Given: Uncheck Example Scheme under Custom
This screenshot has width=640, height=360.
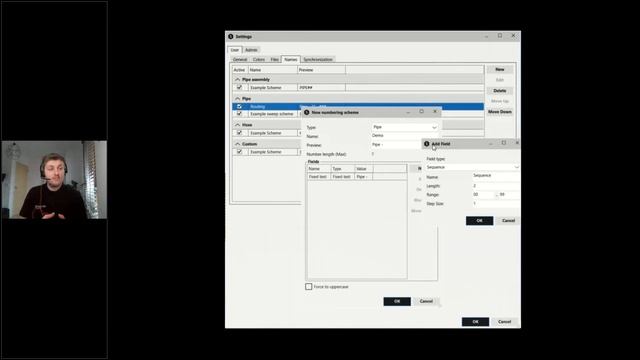Looking at the screenshot, I should pos(240,151).
